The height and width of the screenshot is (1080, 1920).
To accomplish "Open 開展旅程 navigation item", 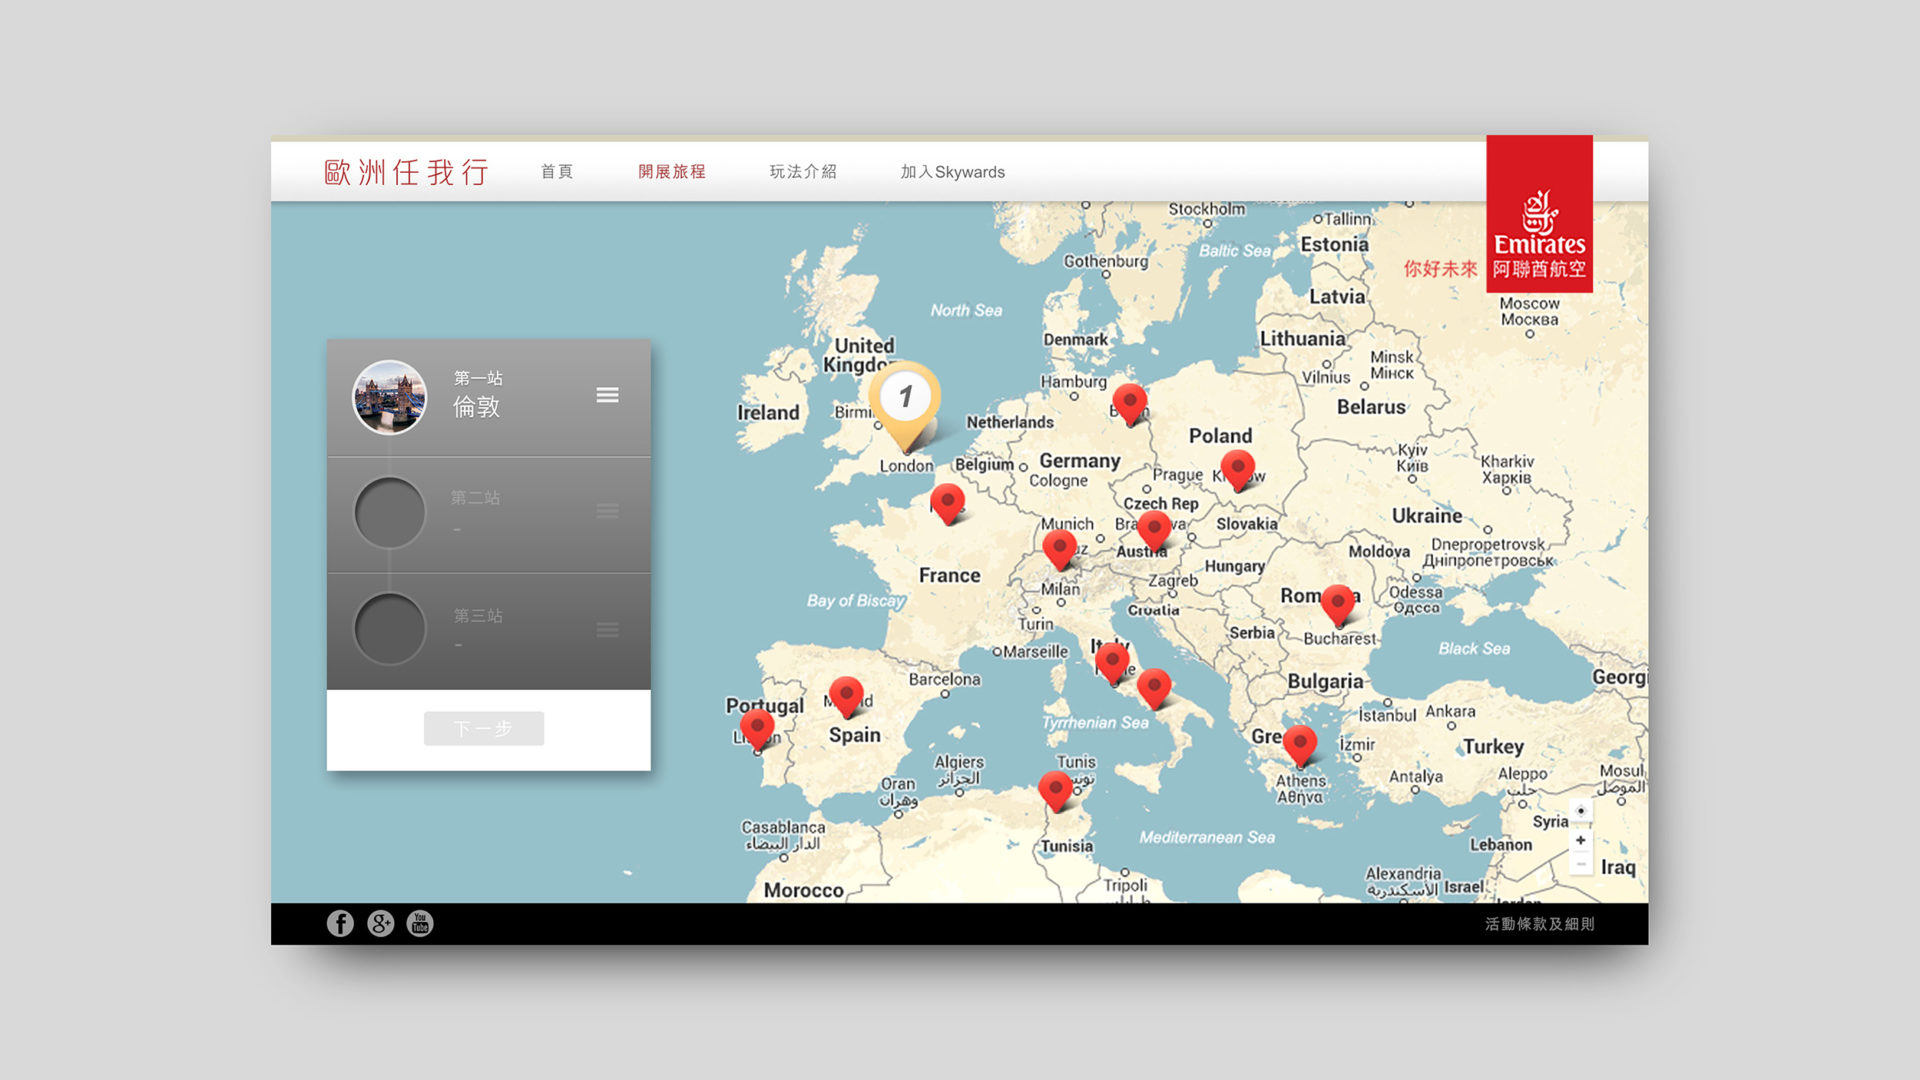I will [x=672, y=172].
